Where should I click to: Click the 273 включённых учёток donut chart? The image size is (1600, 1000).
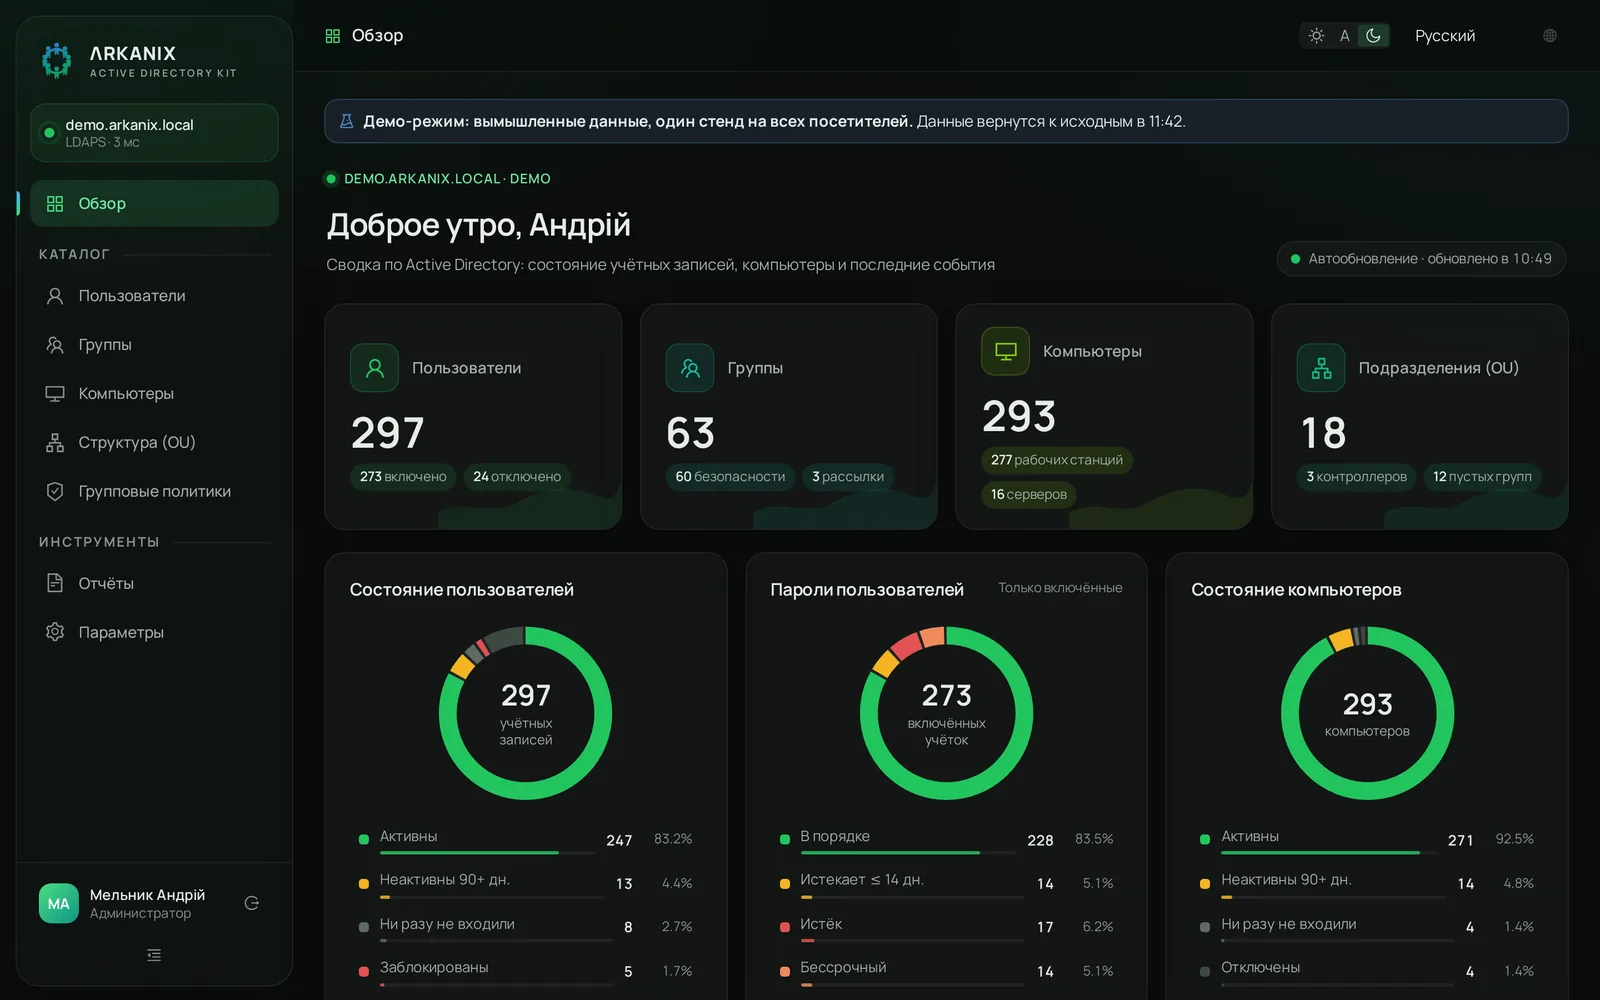pos(946,713)
